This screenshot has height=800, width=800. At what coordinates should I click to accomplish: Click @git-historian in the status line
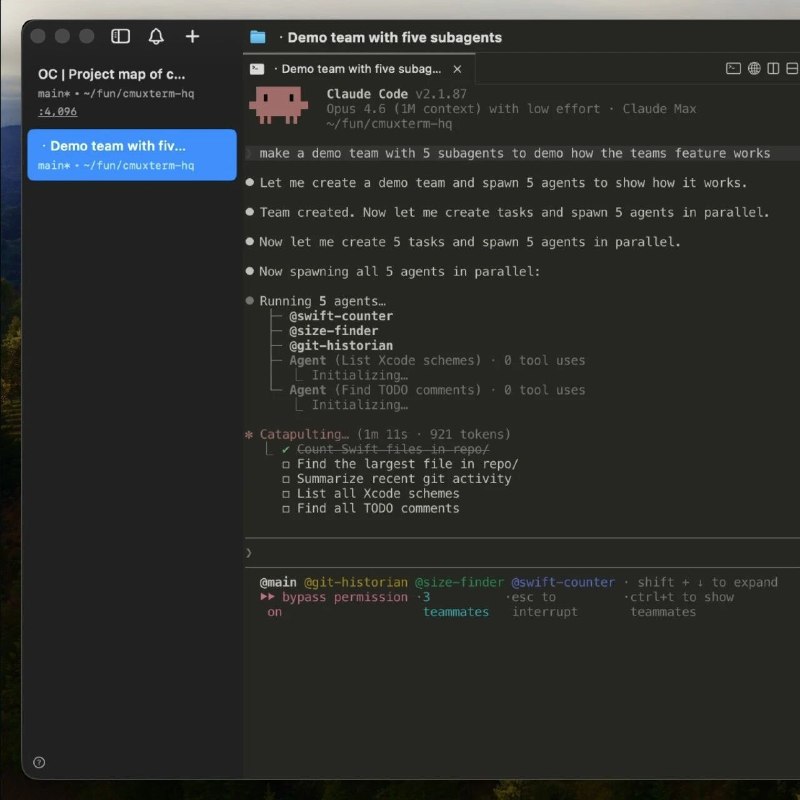356,582
